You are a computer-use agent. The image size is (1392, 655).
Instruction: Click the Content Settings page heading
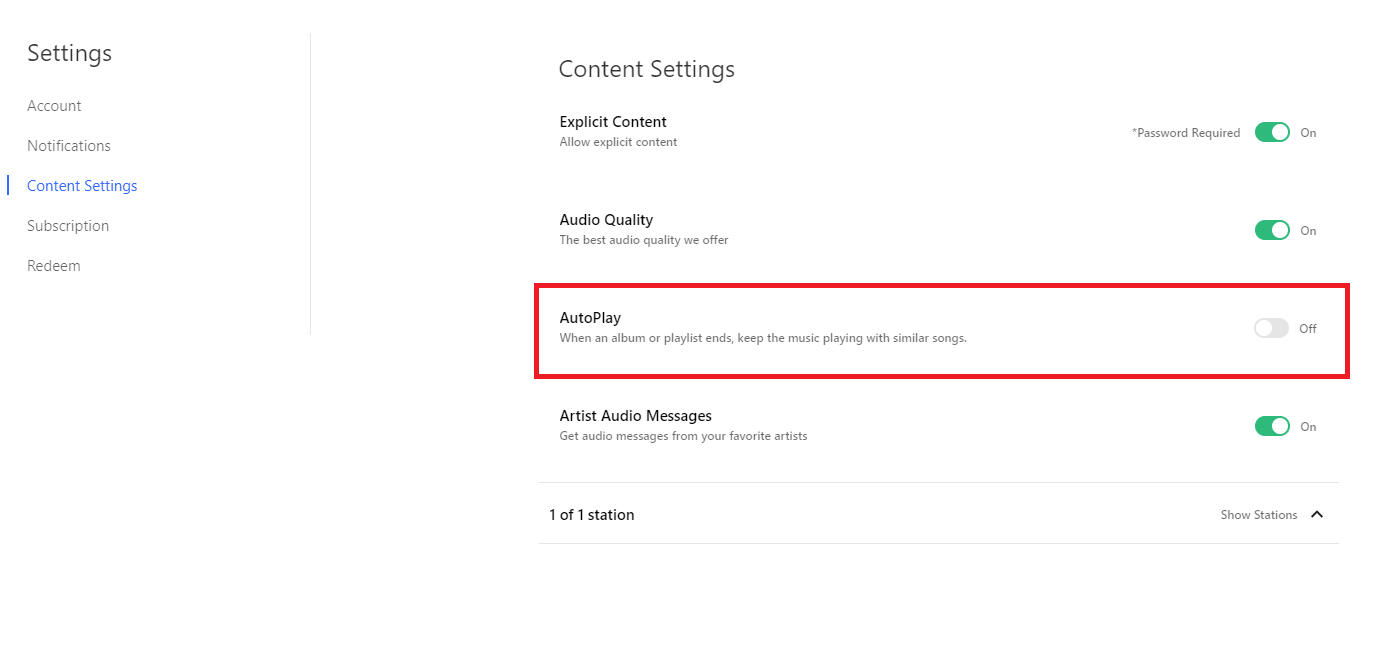646,69
